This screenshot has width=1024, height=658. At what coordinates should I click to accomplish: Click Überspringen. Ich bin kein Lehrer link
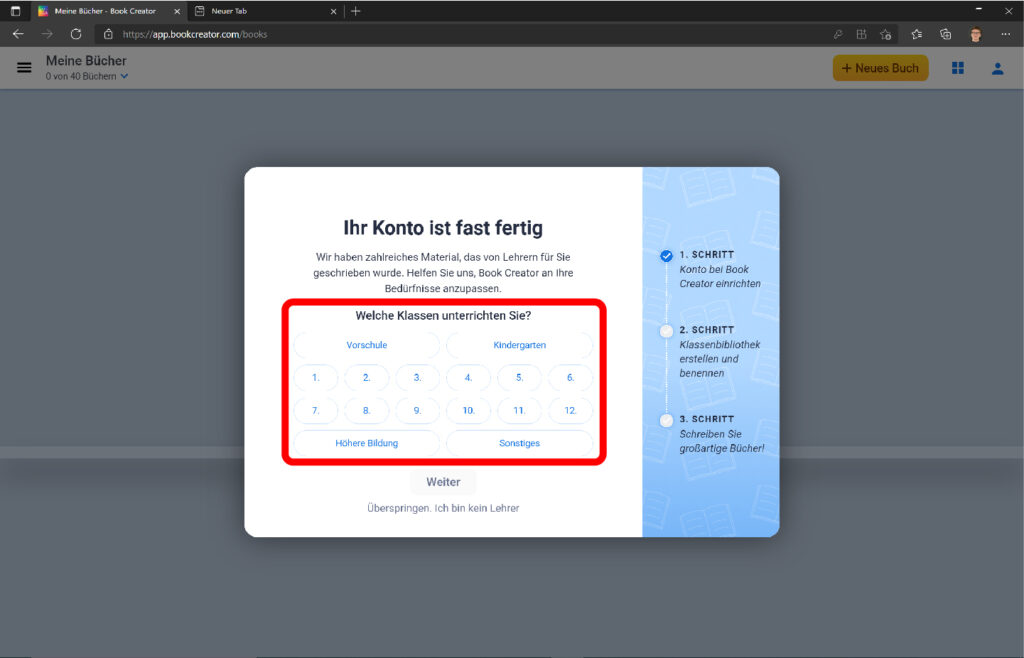pos(443,508)
